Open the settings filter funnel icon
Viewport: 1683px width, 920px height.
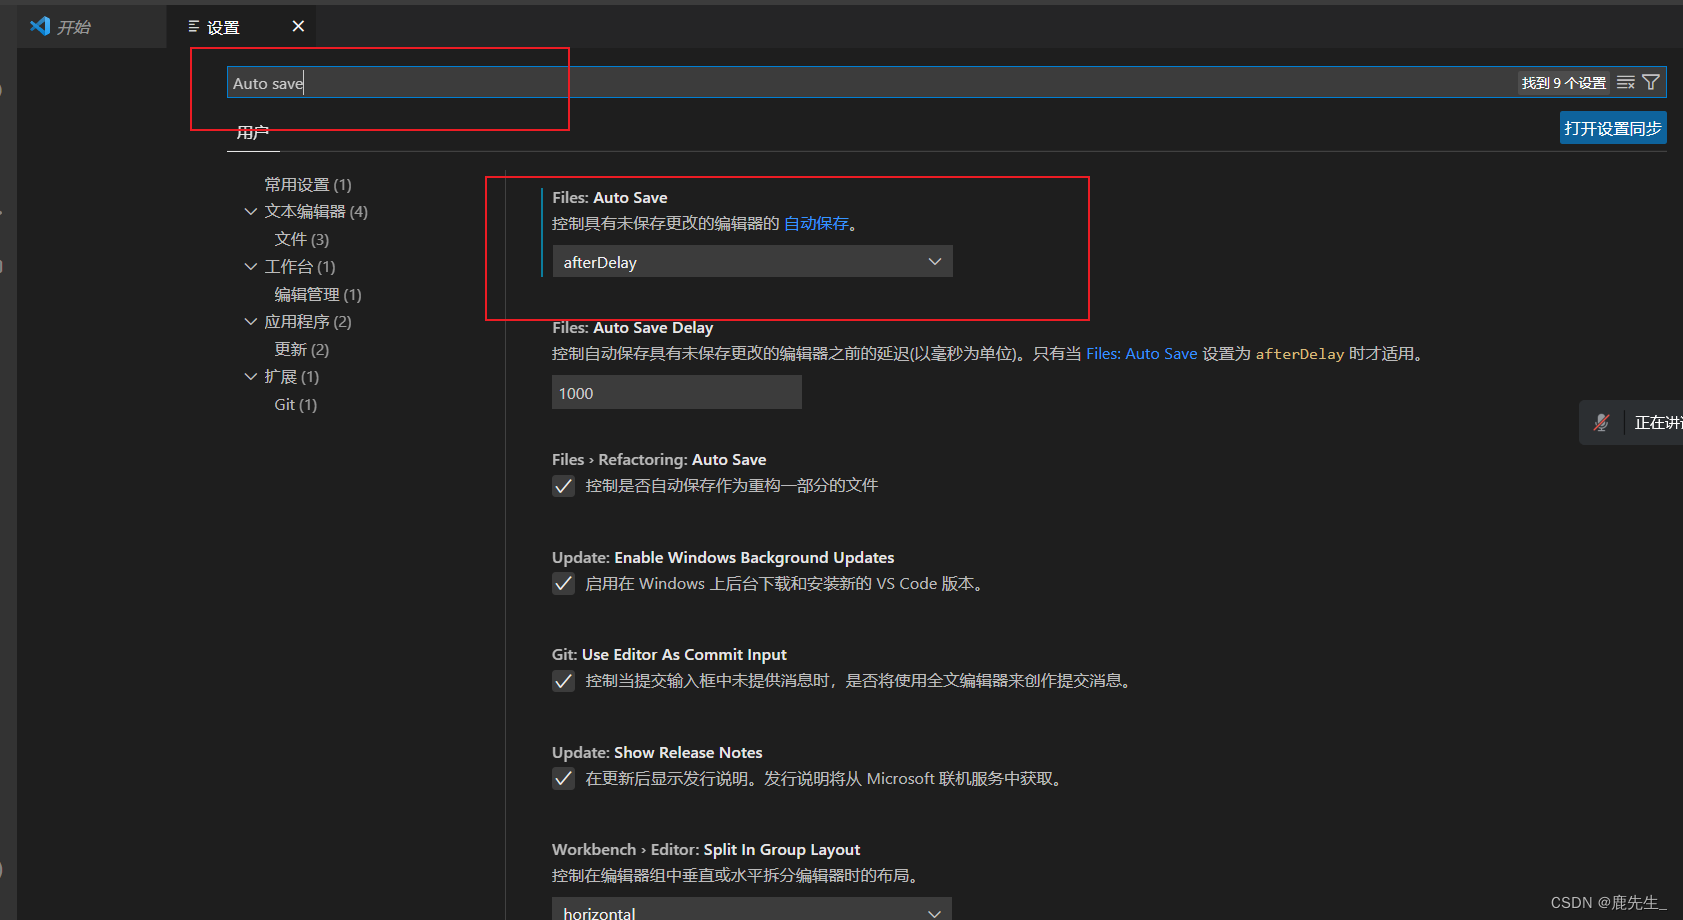1651,83
